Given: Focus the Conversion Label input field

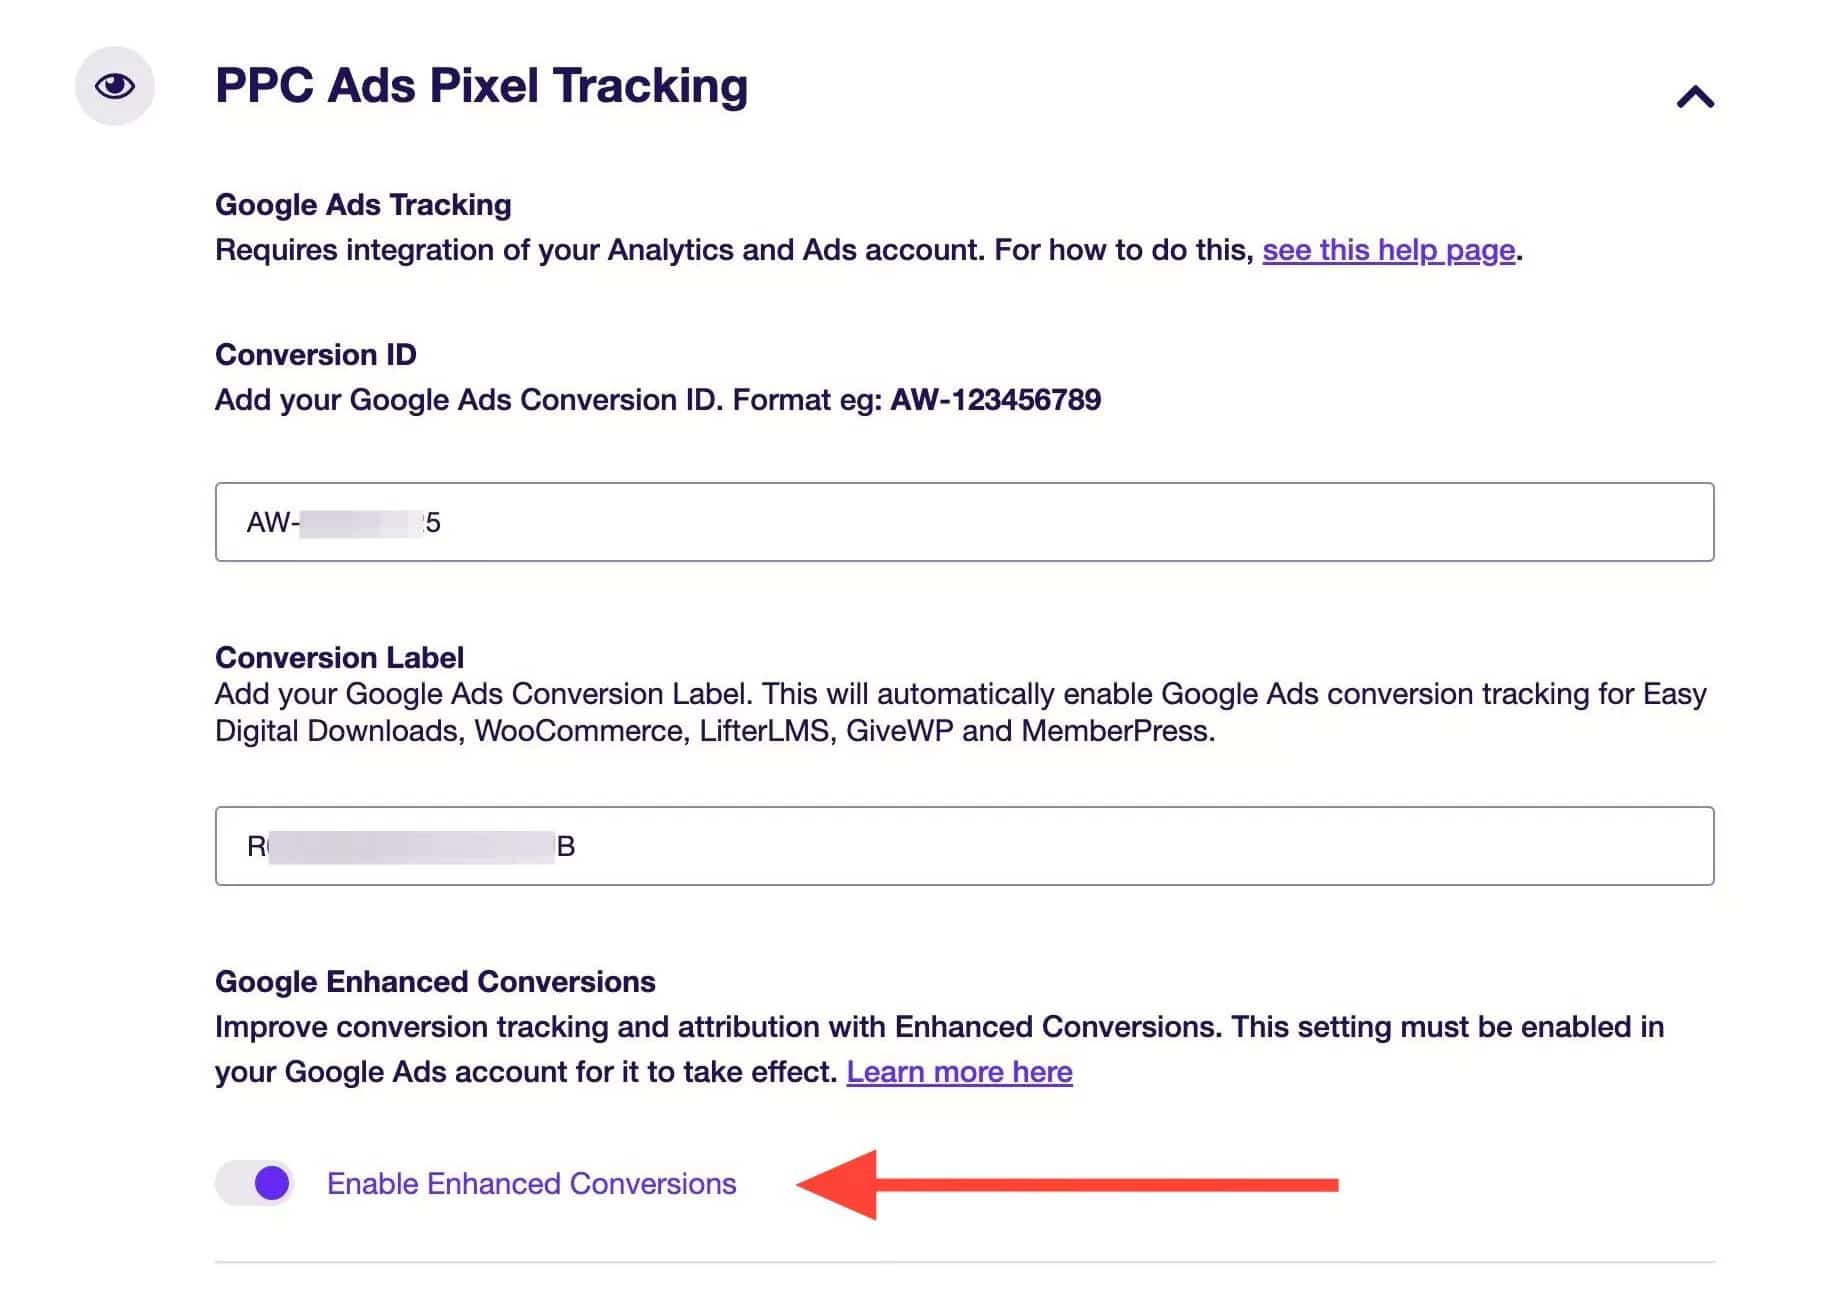Looking at the screenshot, I should [x=964, y=846].
